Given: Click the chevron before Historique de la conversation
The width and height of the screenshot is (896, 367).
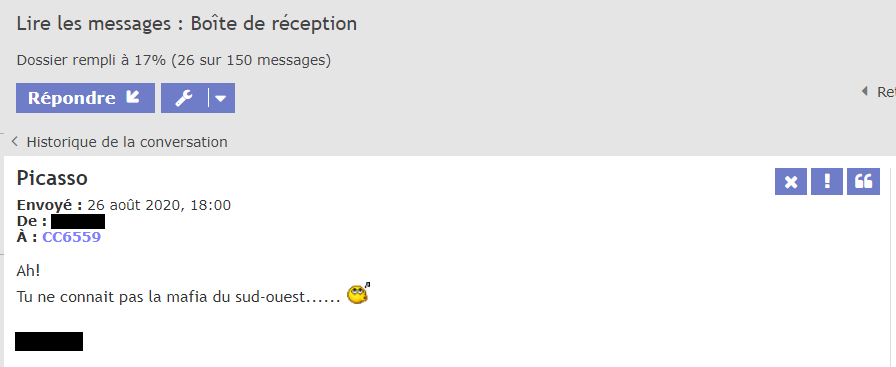Looking at the screenshot, I should [x=15, y=141].
